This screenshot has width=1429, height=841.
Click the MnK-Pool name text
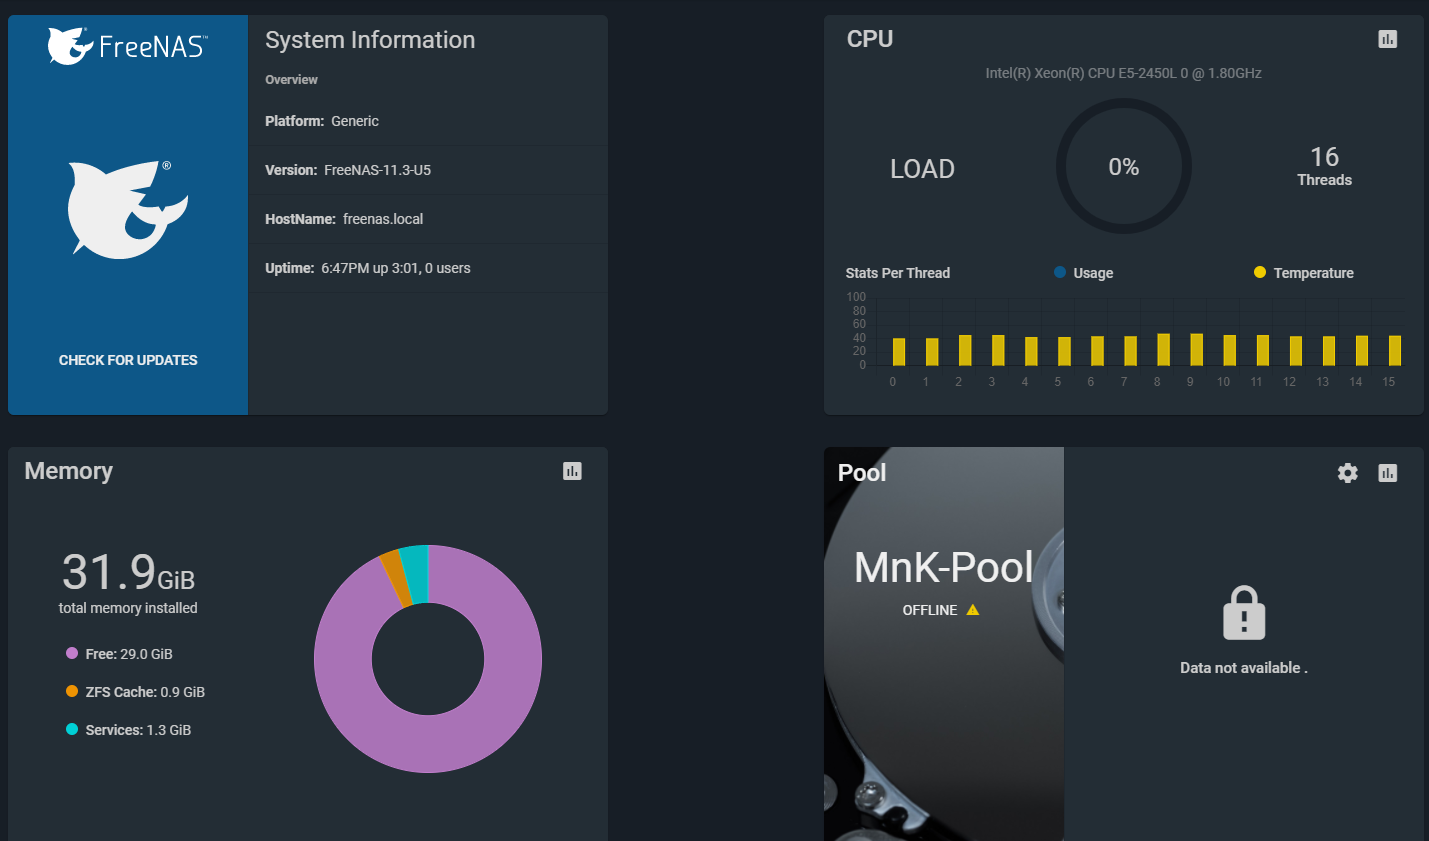click(943, 568)
